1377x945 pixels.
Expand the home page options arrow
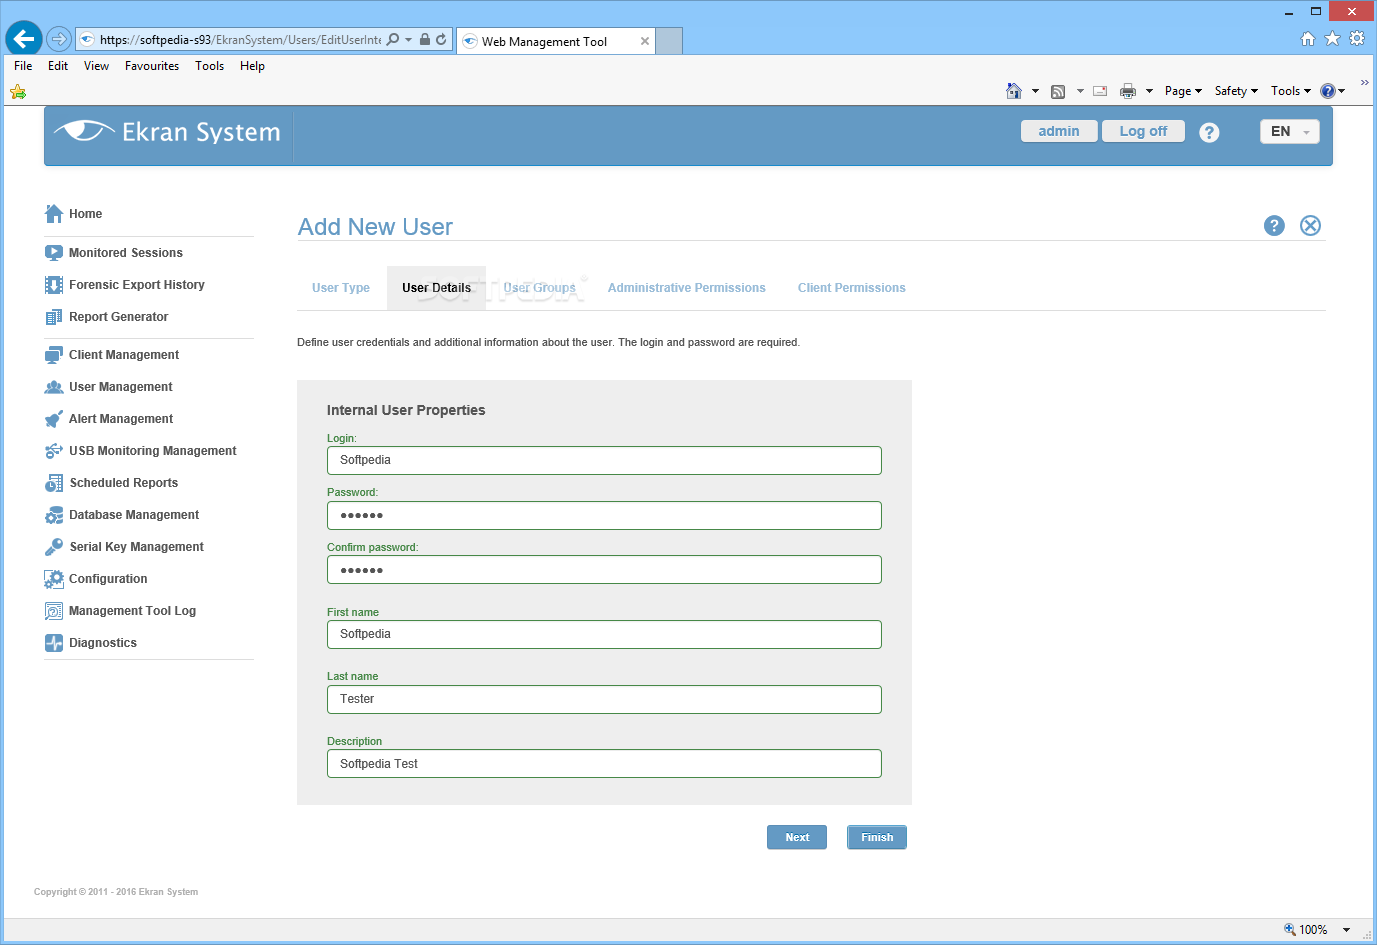[x=1035, y=91]
